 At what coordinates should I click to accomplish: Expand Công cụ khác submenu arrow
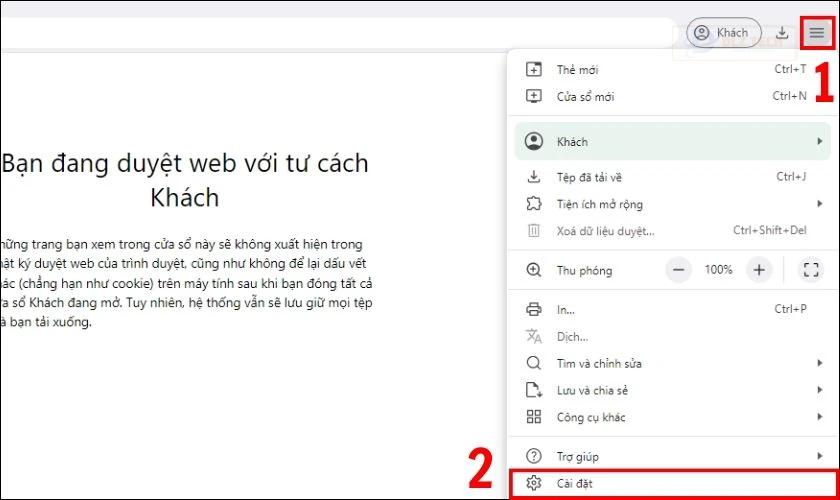pyautogui.click(x=820, y=416)
